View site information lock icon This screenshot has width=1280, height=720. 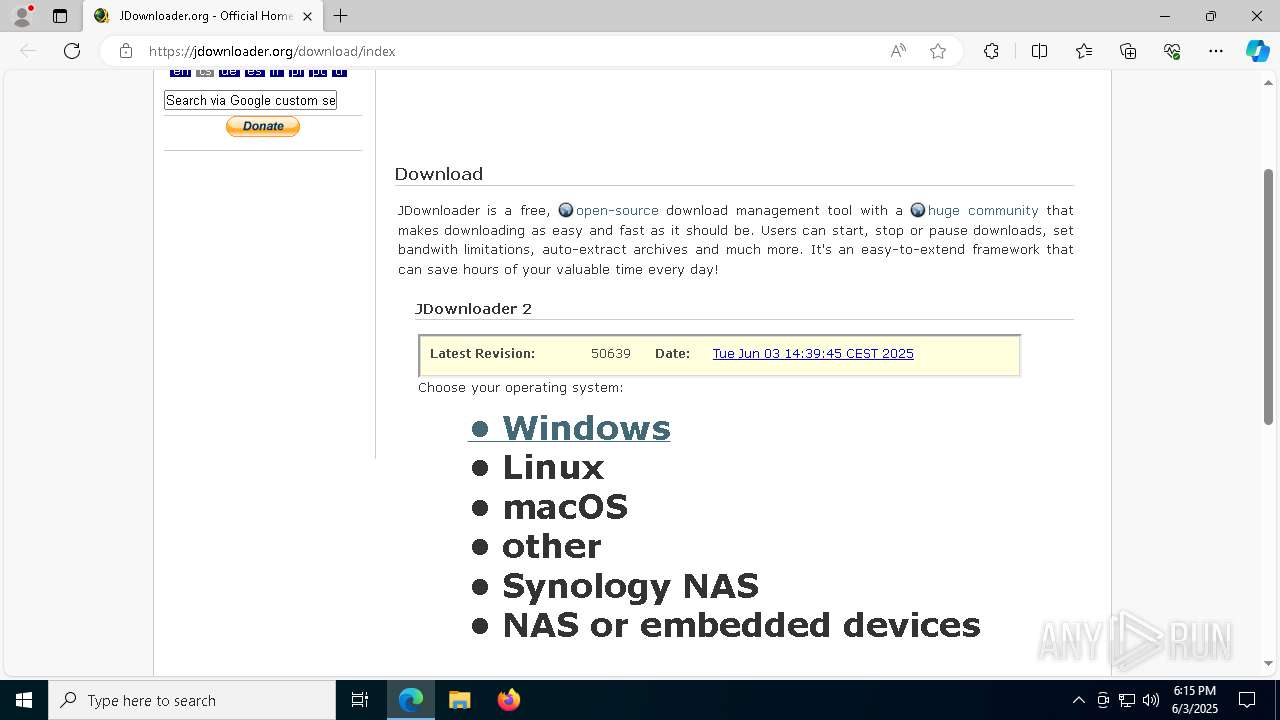125,51
